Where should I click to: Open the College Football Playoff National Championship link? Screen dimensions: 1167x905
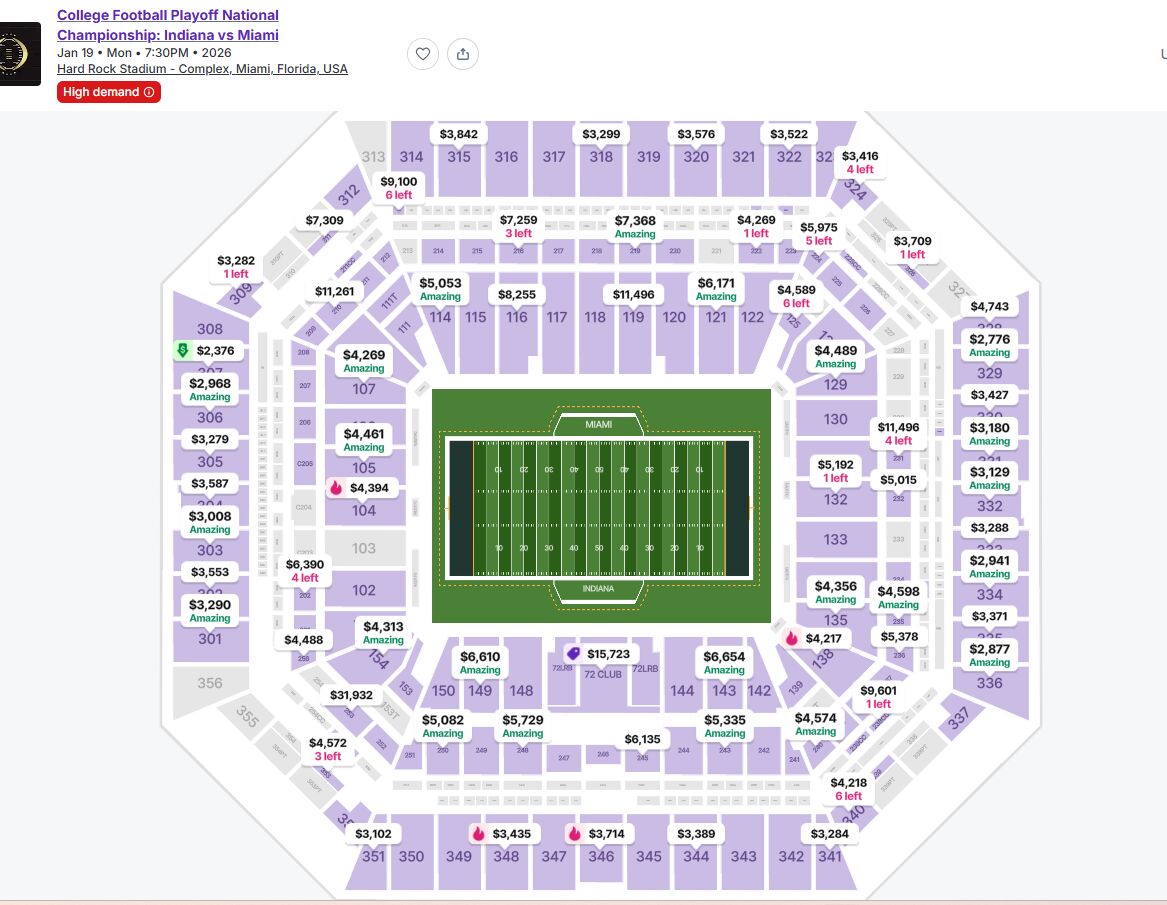[167, 25]
